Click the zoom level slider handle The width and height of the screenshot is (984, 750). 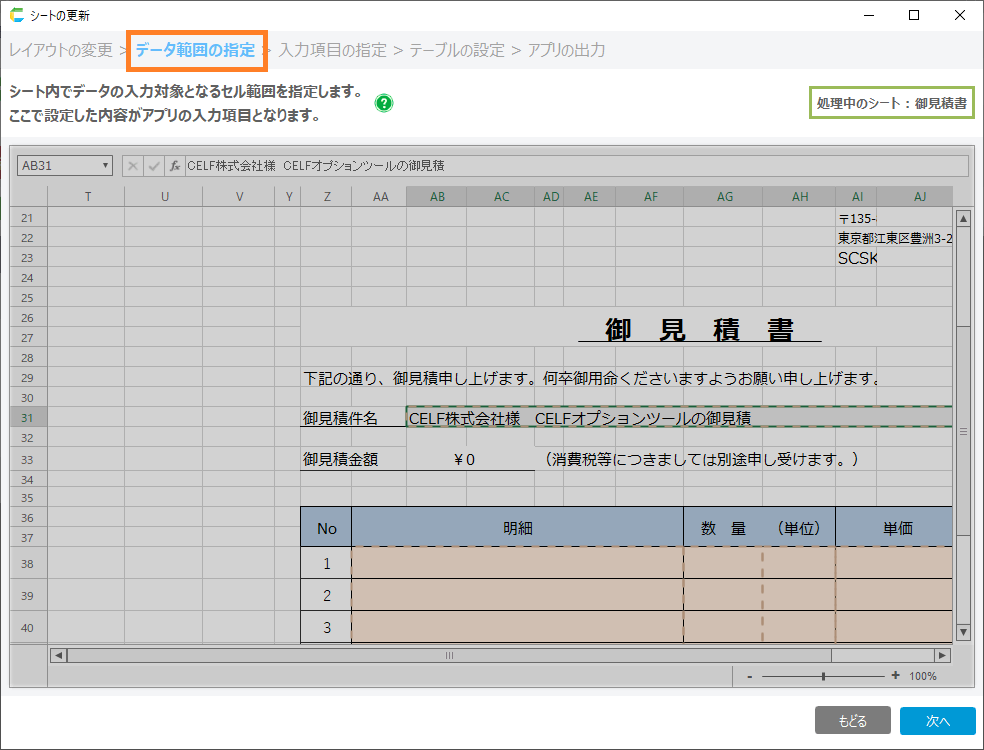823,676
